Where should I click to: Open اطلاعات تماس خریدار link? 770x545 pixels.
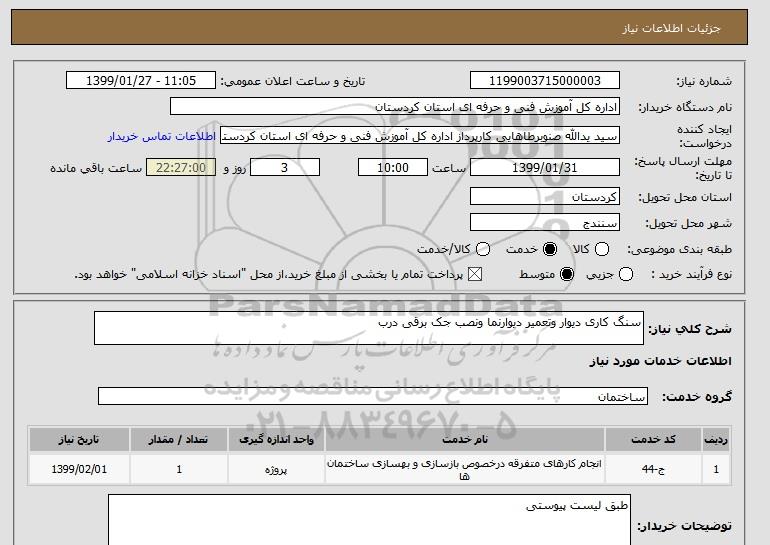(x=162, y=136)
